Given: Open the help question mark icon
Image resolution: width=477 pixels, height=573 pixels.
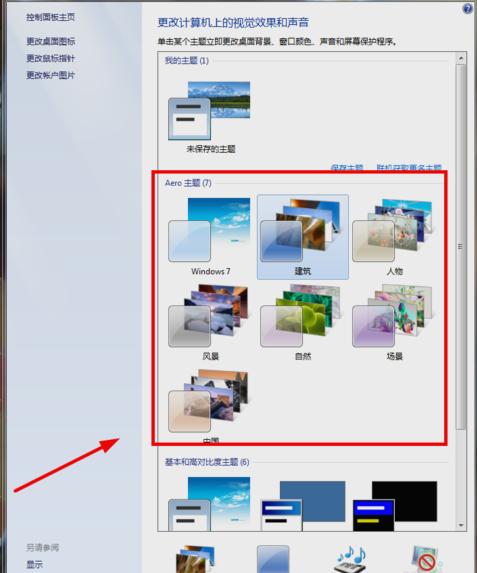Looking at the screenshot, I should (468, 8).
